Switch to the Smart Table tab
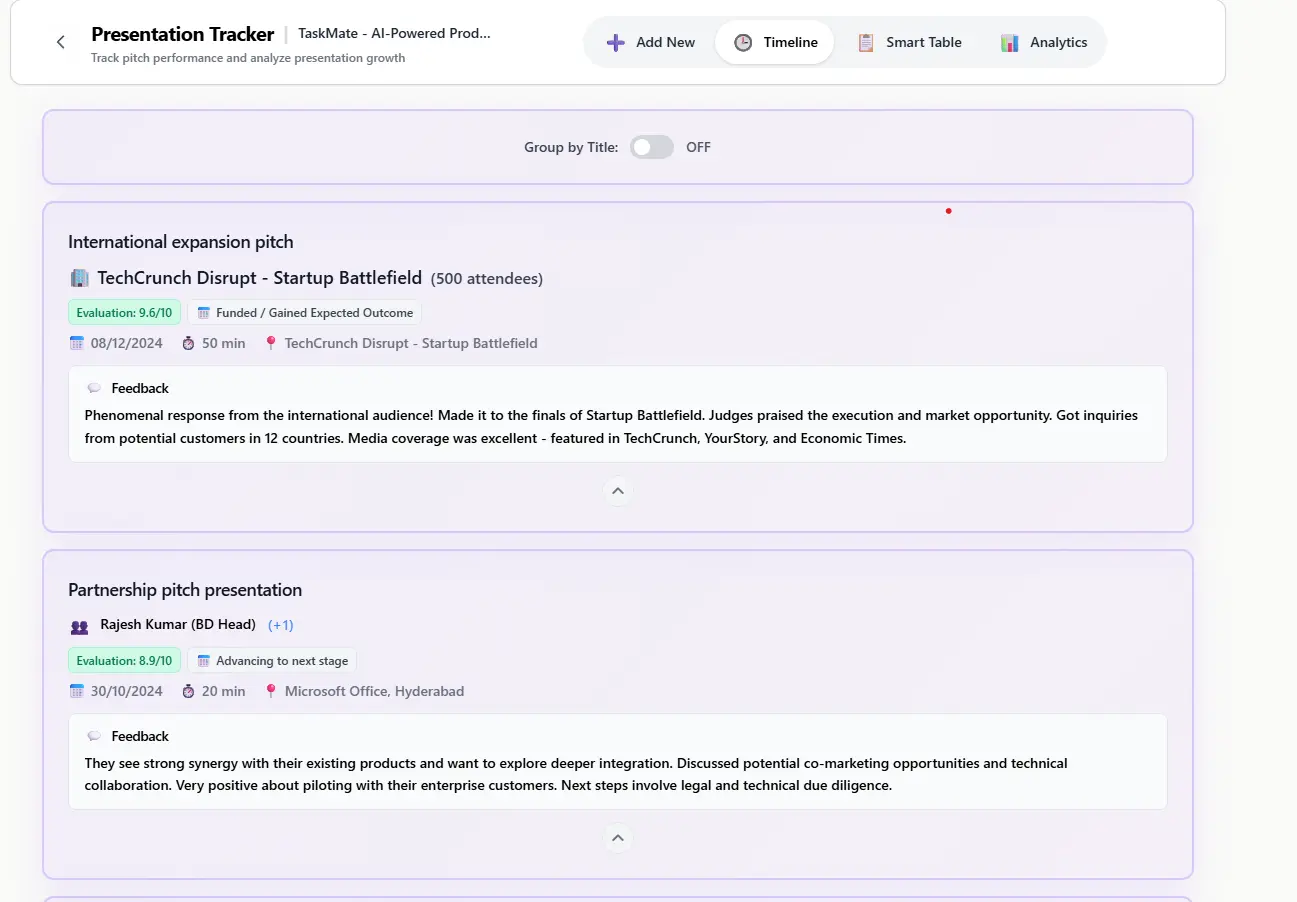Image resolution: width=1297 pixels, height=902 pixels. (x=910, y=43)
